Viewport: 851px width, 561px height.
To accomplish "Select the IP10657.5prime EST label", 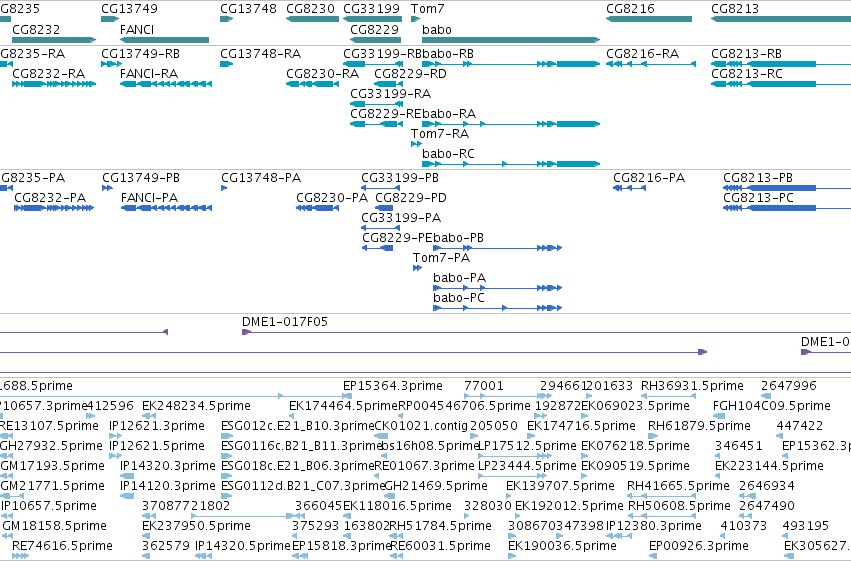I will (49, 507).
